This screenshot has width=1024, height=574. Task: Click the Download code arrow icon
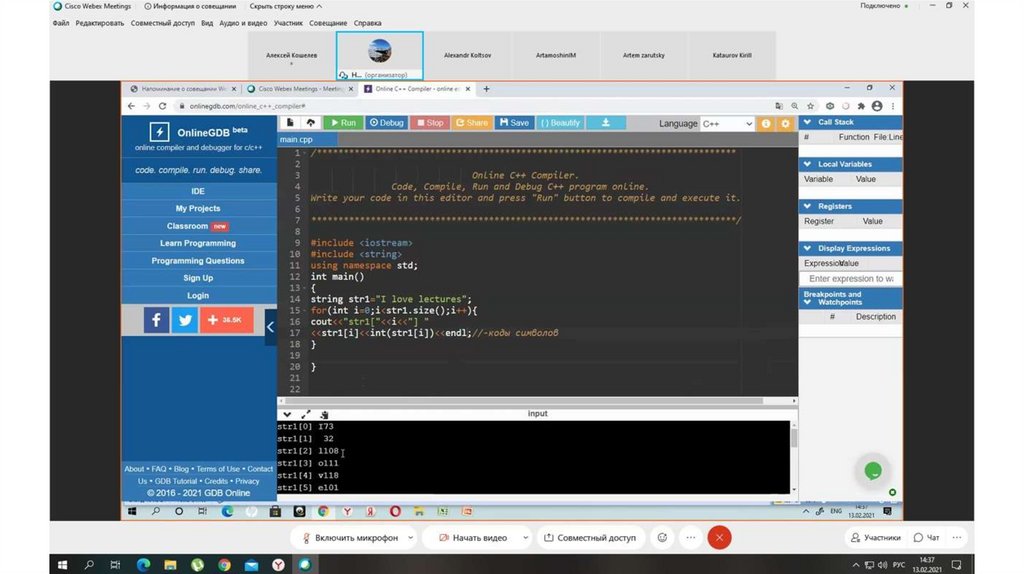tap(605, 123)
